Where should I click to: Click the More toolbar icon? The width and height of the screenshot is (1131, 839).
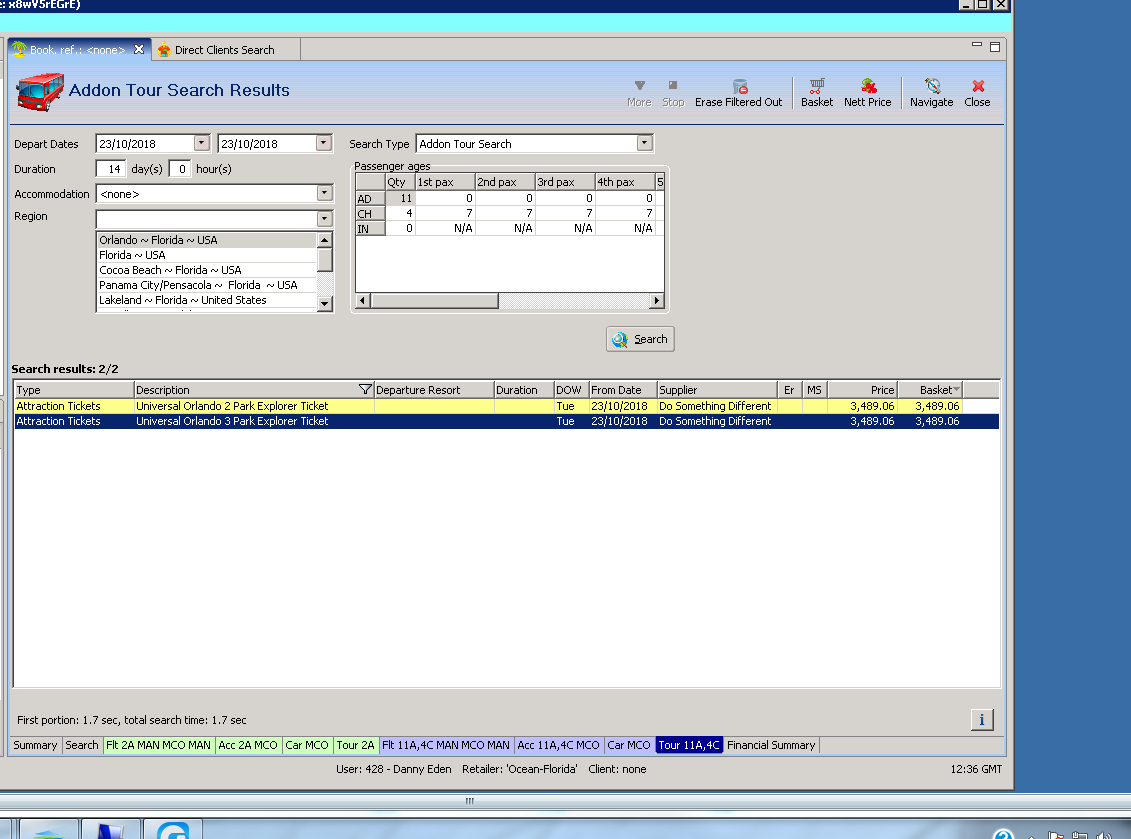tap(639, 93)
